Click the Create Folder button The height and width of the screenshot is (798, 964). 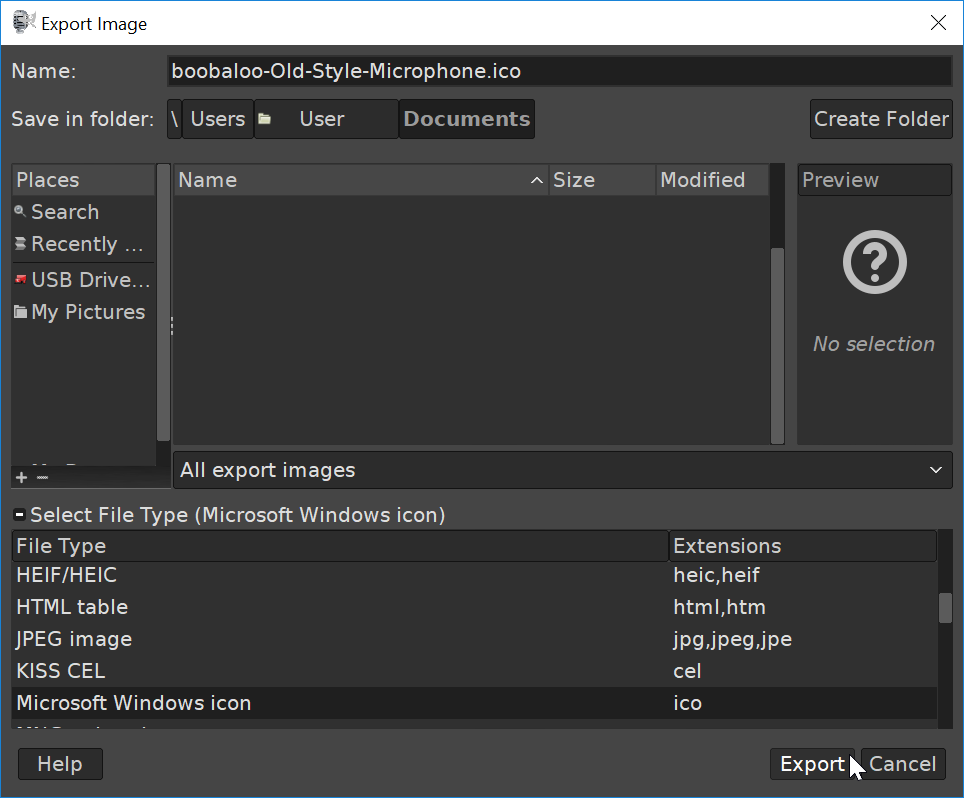pyautogui.click(x=880, y=119)
